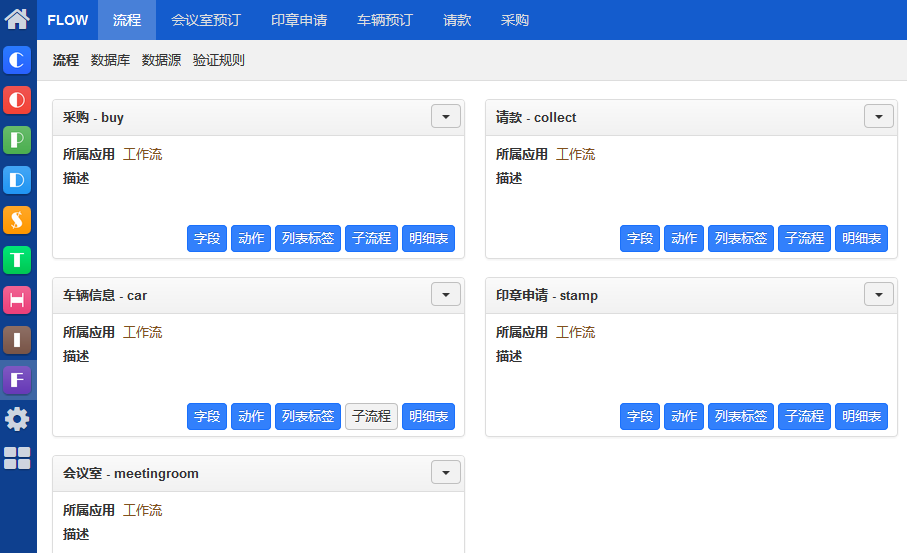
Task: Expand the dropdown on the 请款 - collect card
Action: tap(878, 116)
